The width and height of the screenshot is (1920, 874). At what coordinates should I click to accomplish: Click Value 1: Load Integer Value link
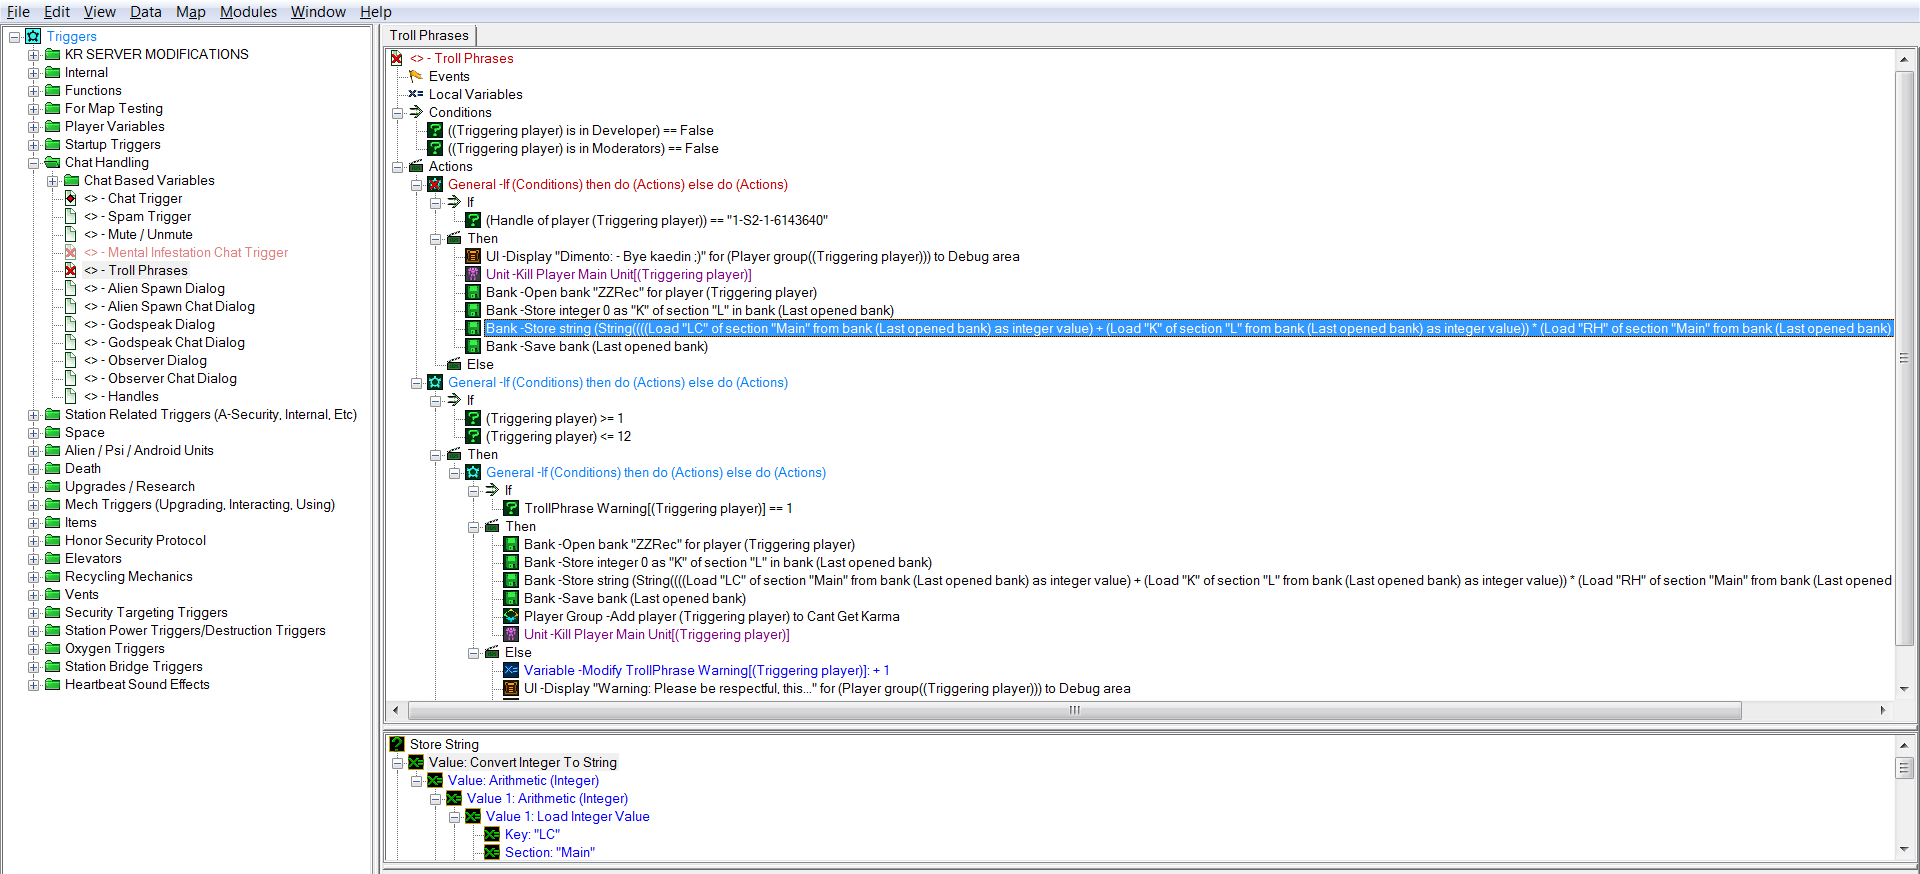point(568,816)
